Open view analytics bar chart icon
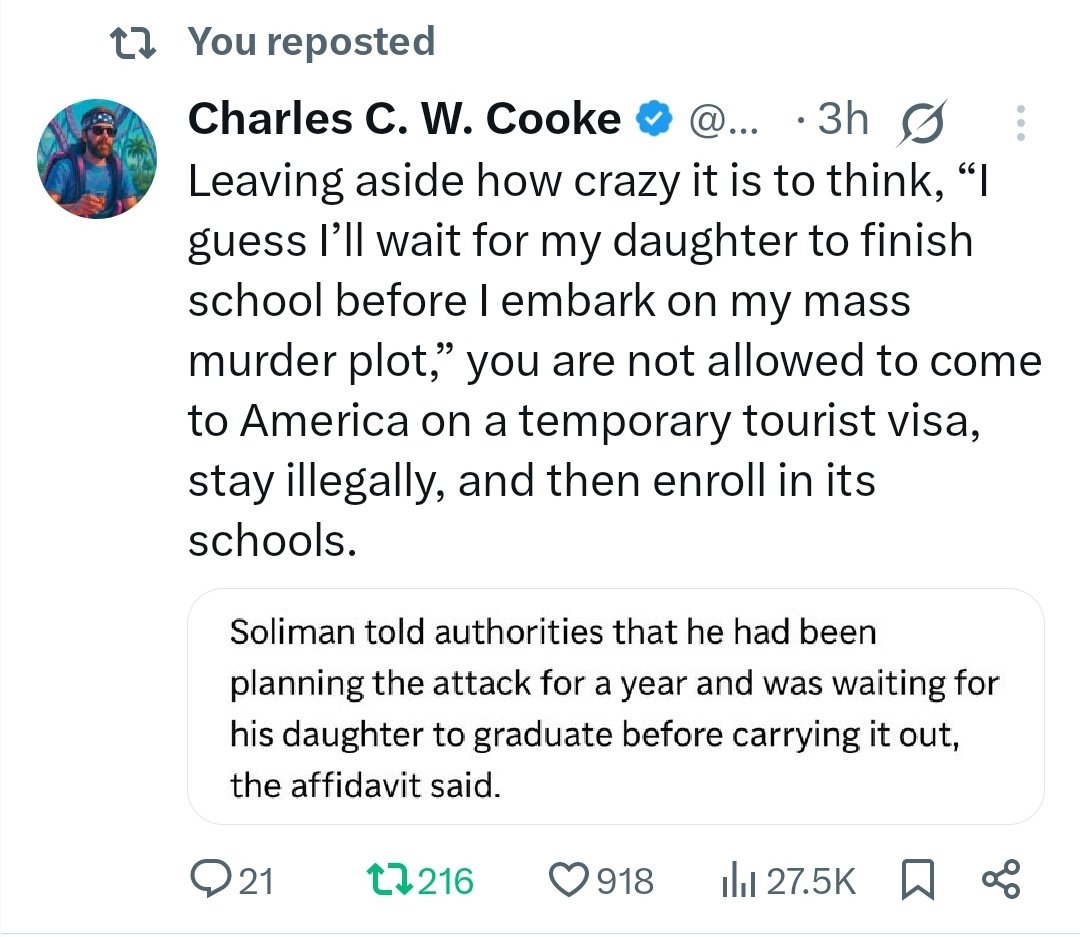The height and width of the screenshot is (937, 1080). 736,880
